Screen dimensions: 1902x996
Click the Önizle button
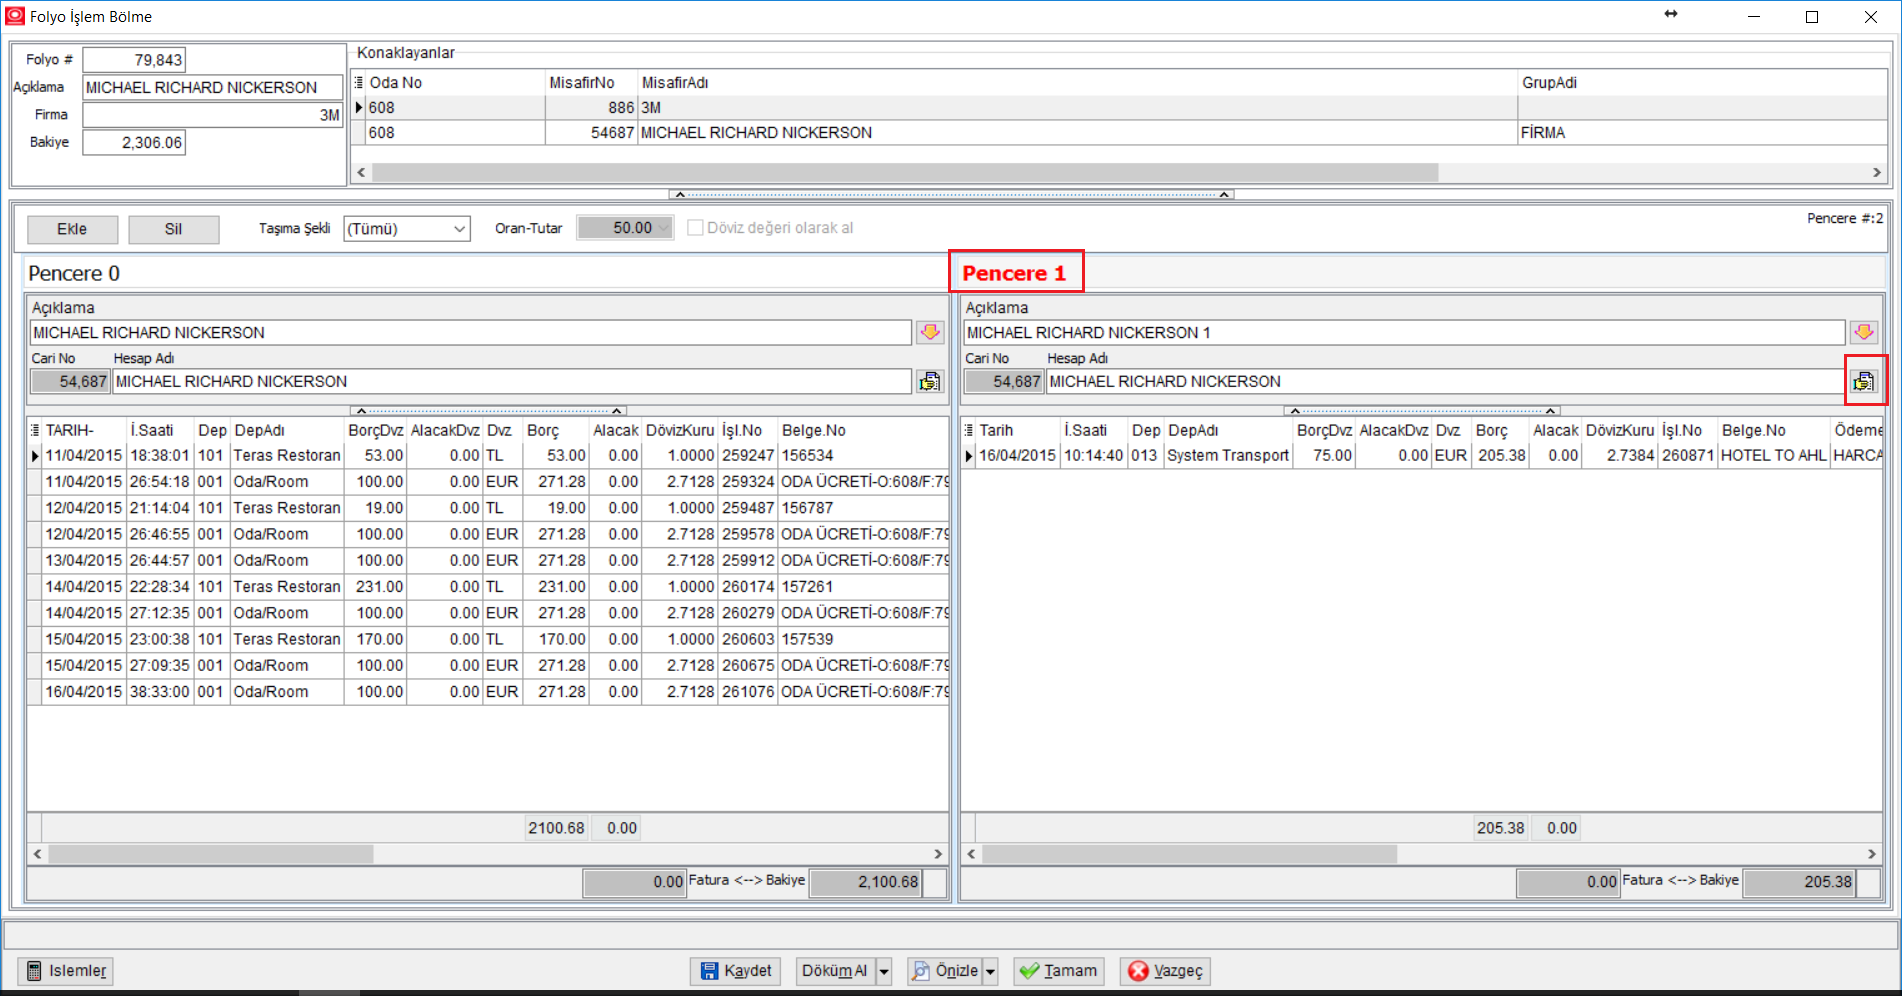(x=946, y=971)
